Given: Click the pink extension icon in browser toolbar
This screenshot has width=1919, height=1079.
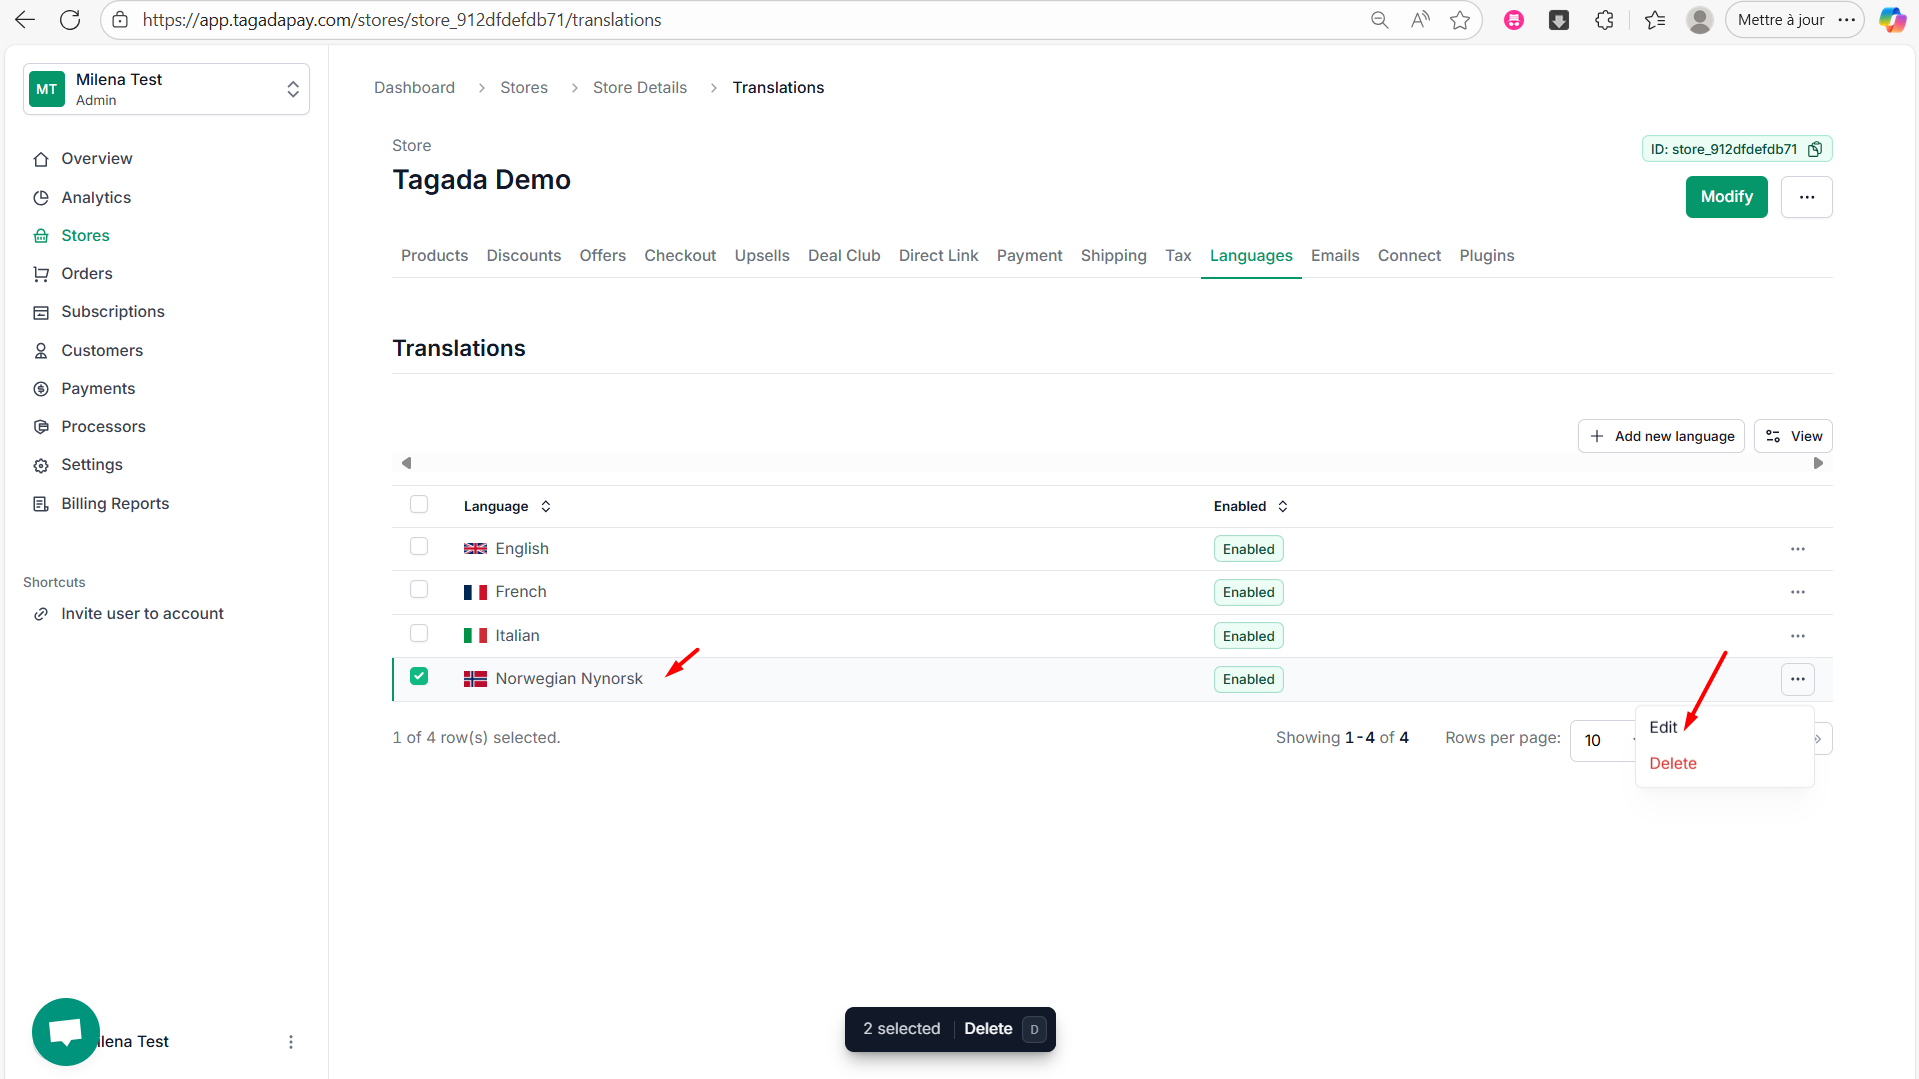Looking at the screenshot, I should coord(1514,20).
